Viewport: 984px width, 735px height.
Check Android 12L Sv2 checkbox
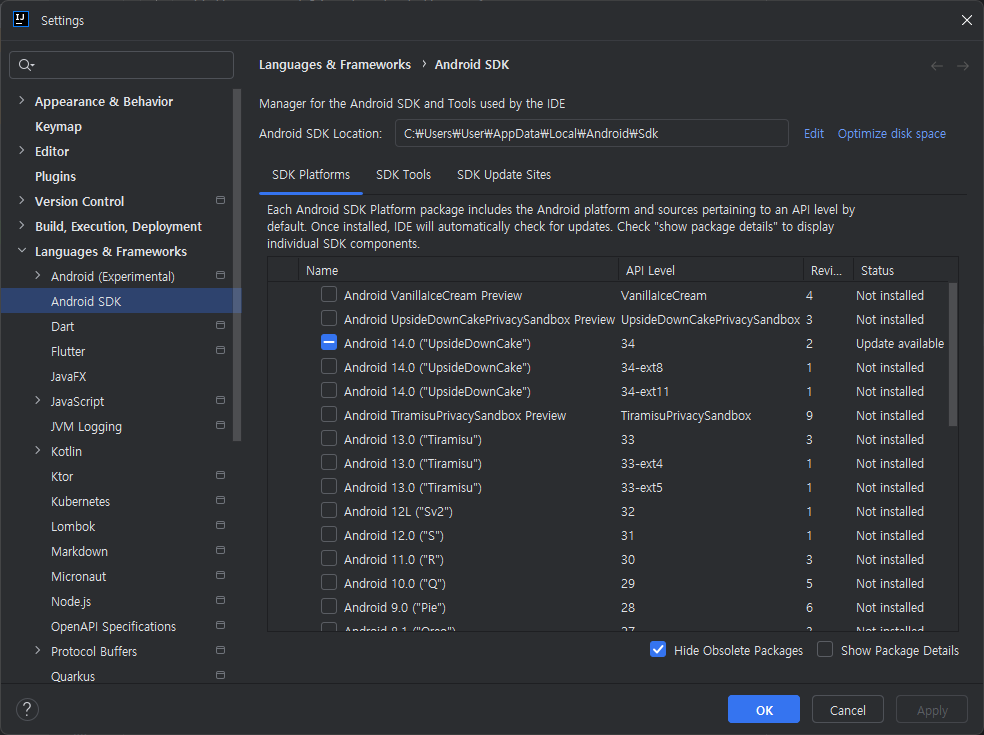pyautogui.click(x=329, y=510)
